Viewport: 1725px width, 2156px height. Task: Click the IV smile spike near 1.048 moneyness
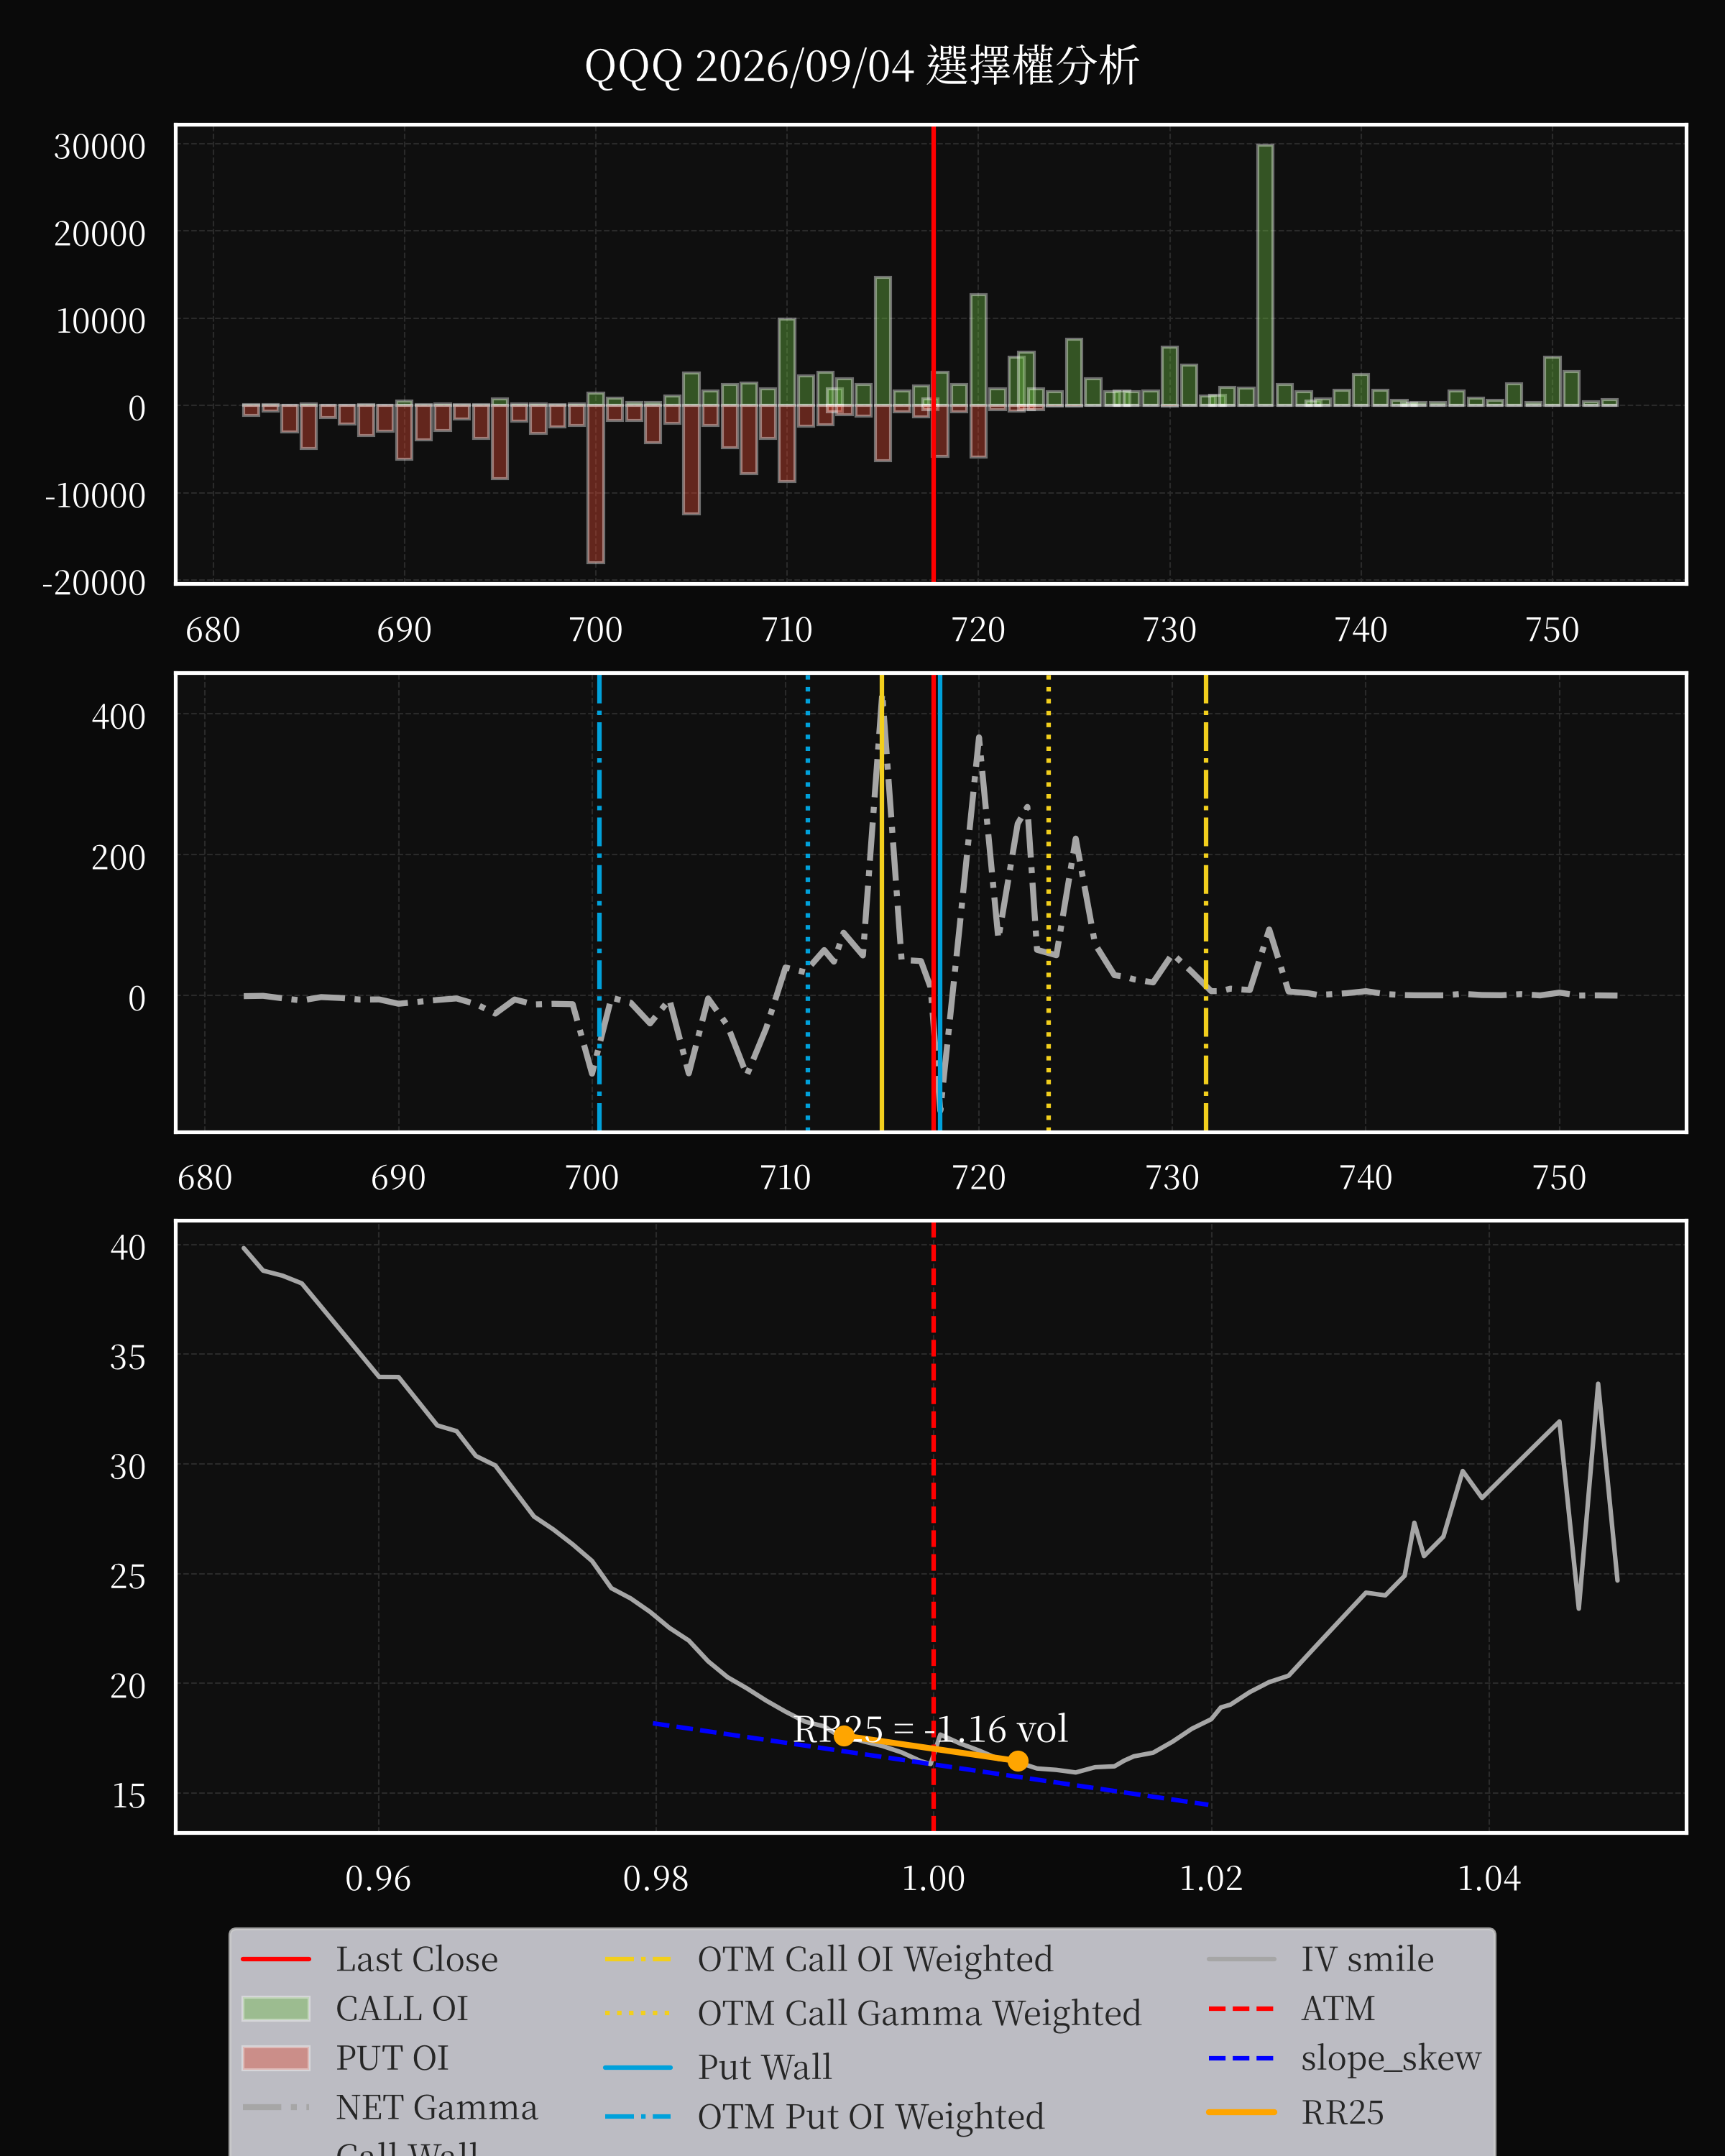(x=1598, y=1385)
